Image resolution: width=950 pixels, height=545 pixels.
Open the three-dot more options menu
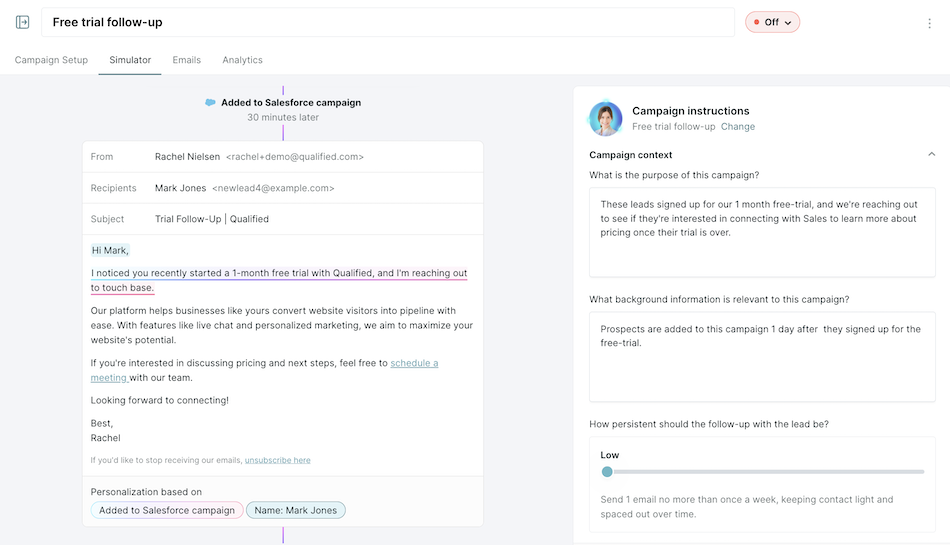[x=929, y=23]
